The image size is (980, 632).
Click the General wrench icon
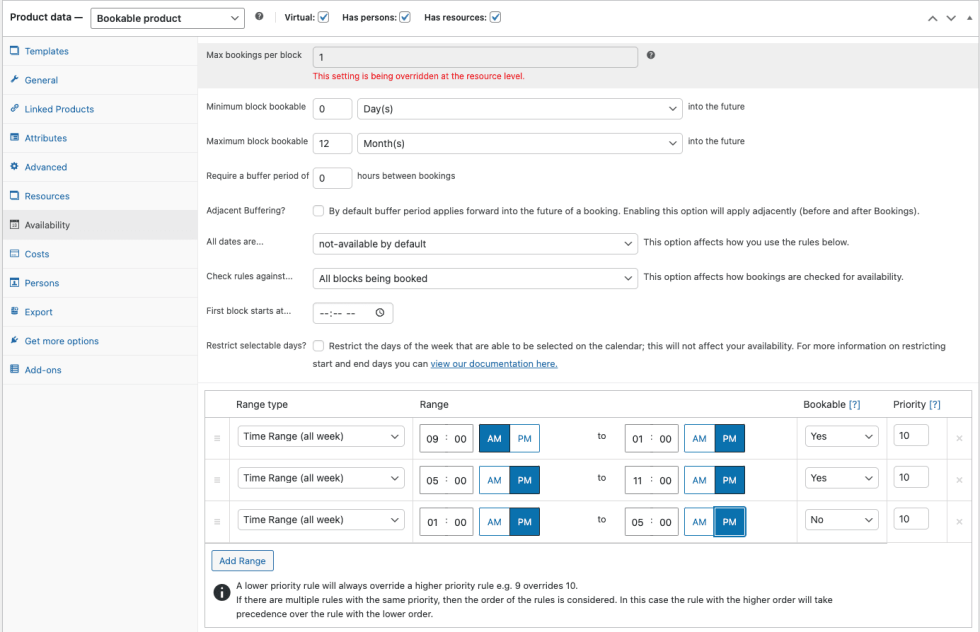[14, 79]
